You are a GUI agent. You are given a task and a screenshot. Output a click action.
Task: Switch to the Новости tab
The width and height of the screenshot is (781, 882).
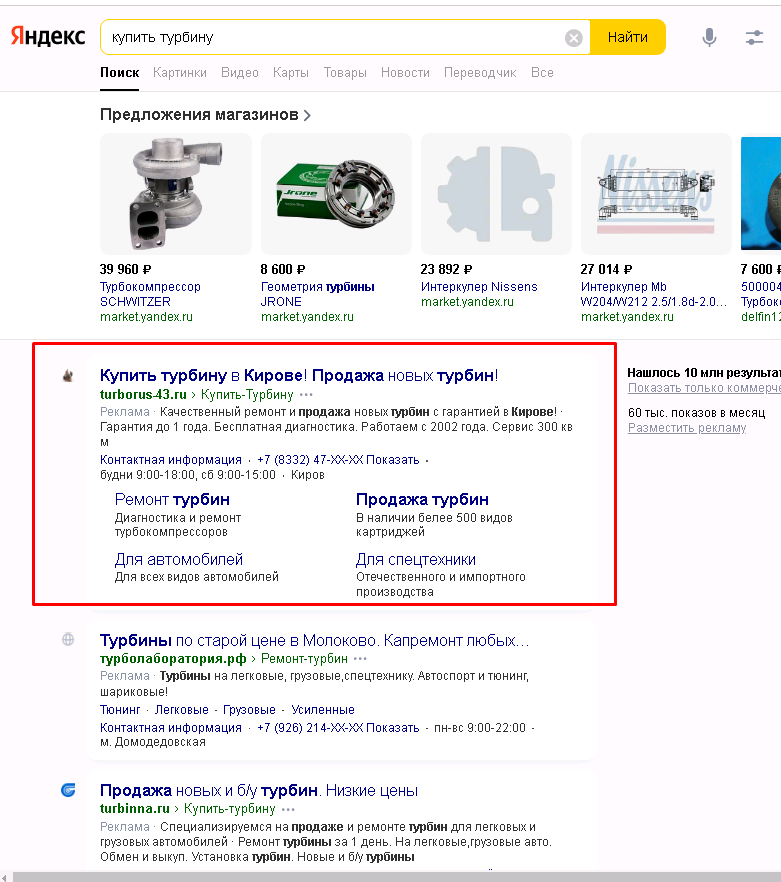click(x=405, y=73)
